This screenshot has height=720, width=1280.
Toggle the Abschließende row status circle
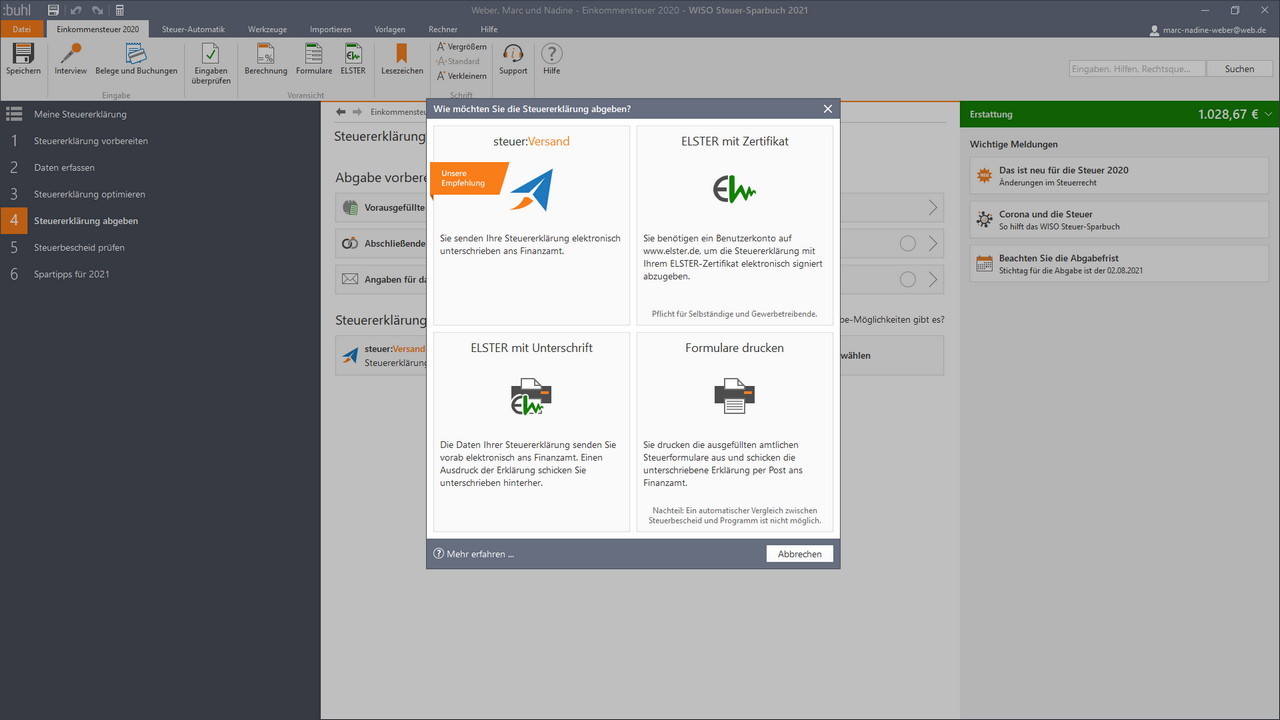point(908,244)
